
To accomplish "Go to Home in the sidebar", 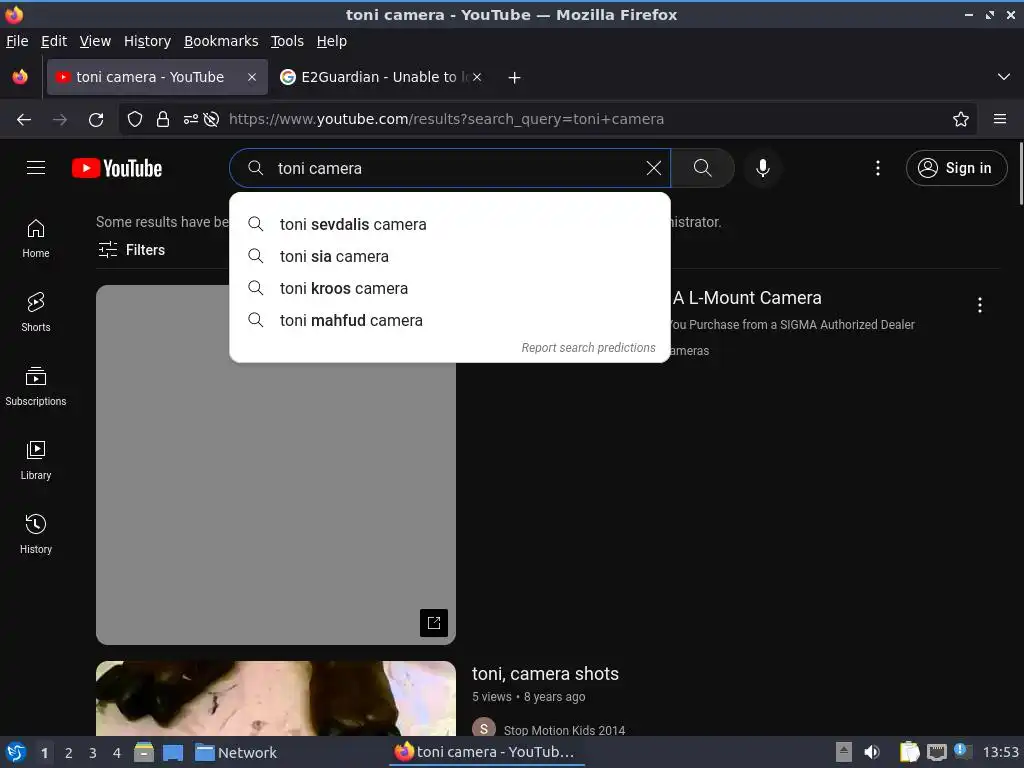I will [36, 238].
